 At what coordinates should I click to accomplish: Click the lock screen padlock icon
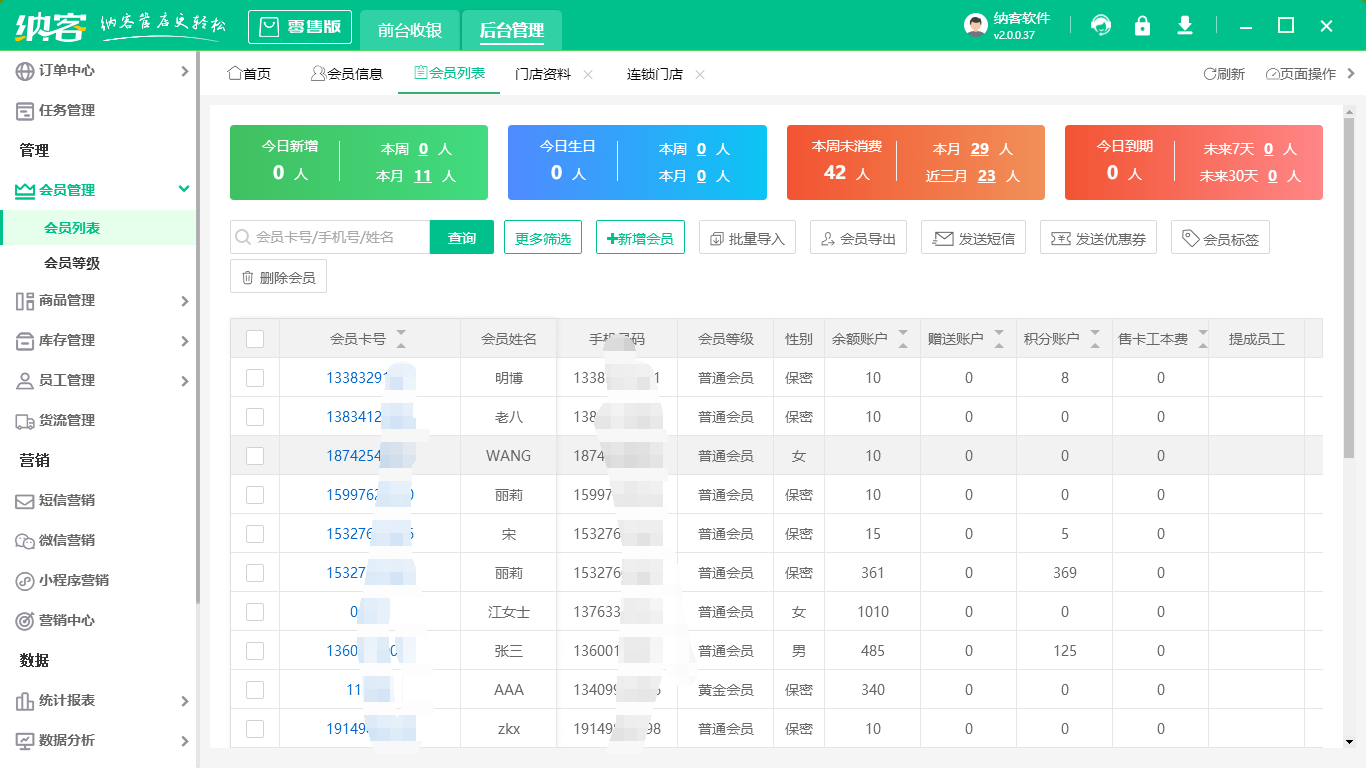click(x=1142, y=25)
